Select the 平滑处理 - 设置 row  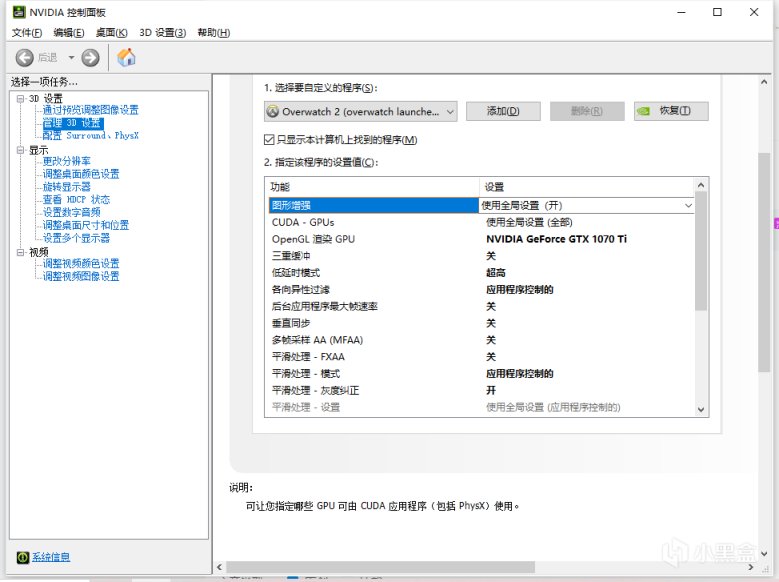point(481,408)
